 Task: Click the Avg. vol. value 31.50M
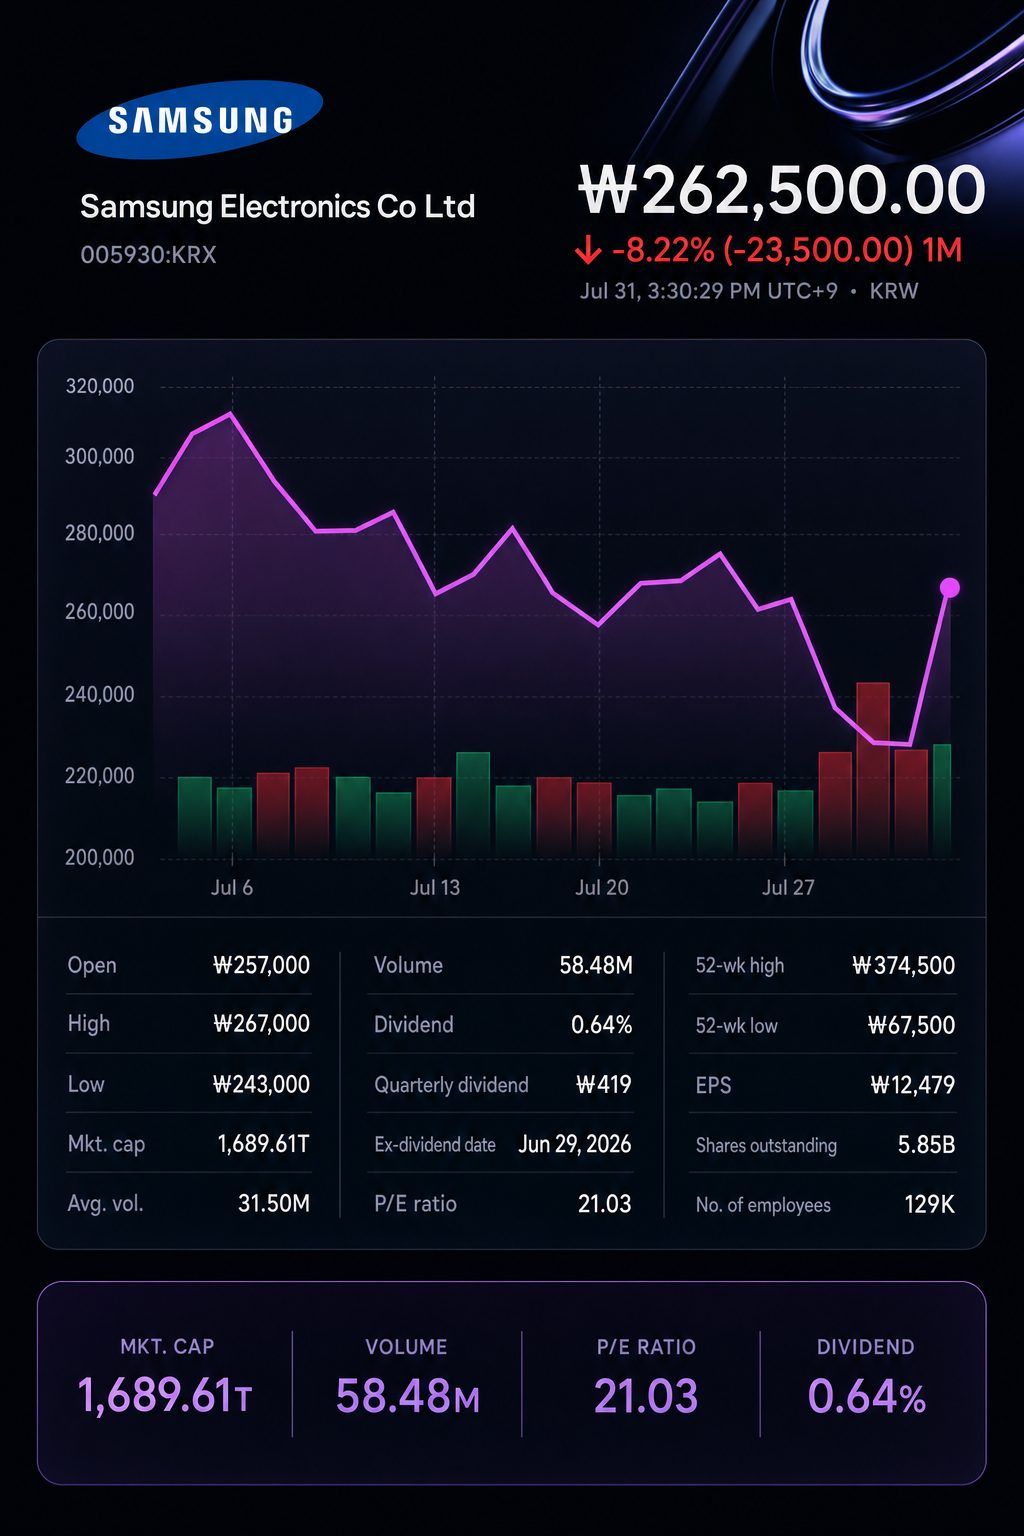coord(274,1204)
